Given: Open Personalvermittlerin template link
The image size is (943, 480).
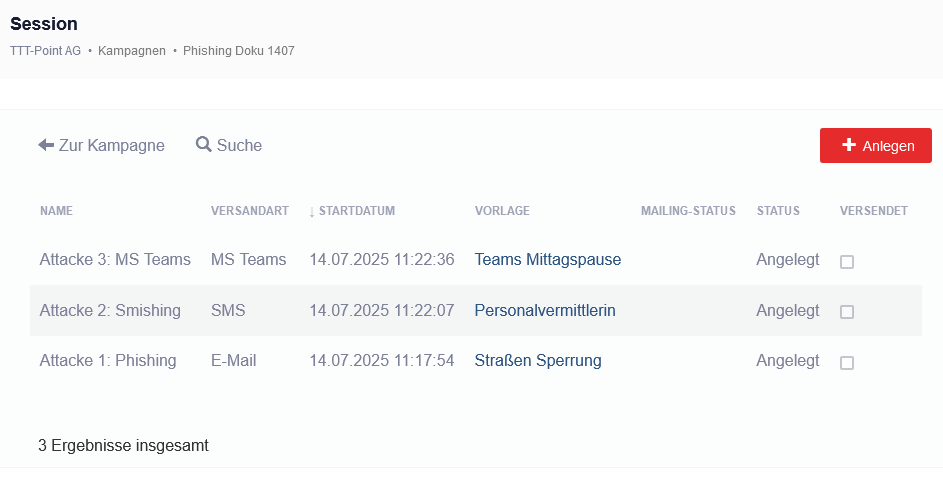Looking at the screenshot, I should [x=545, y=311].
